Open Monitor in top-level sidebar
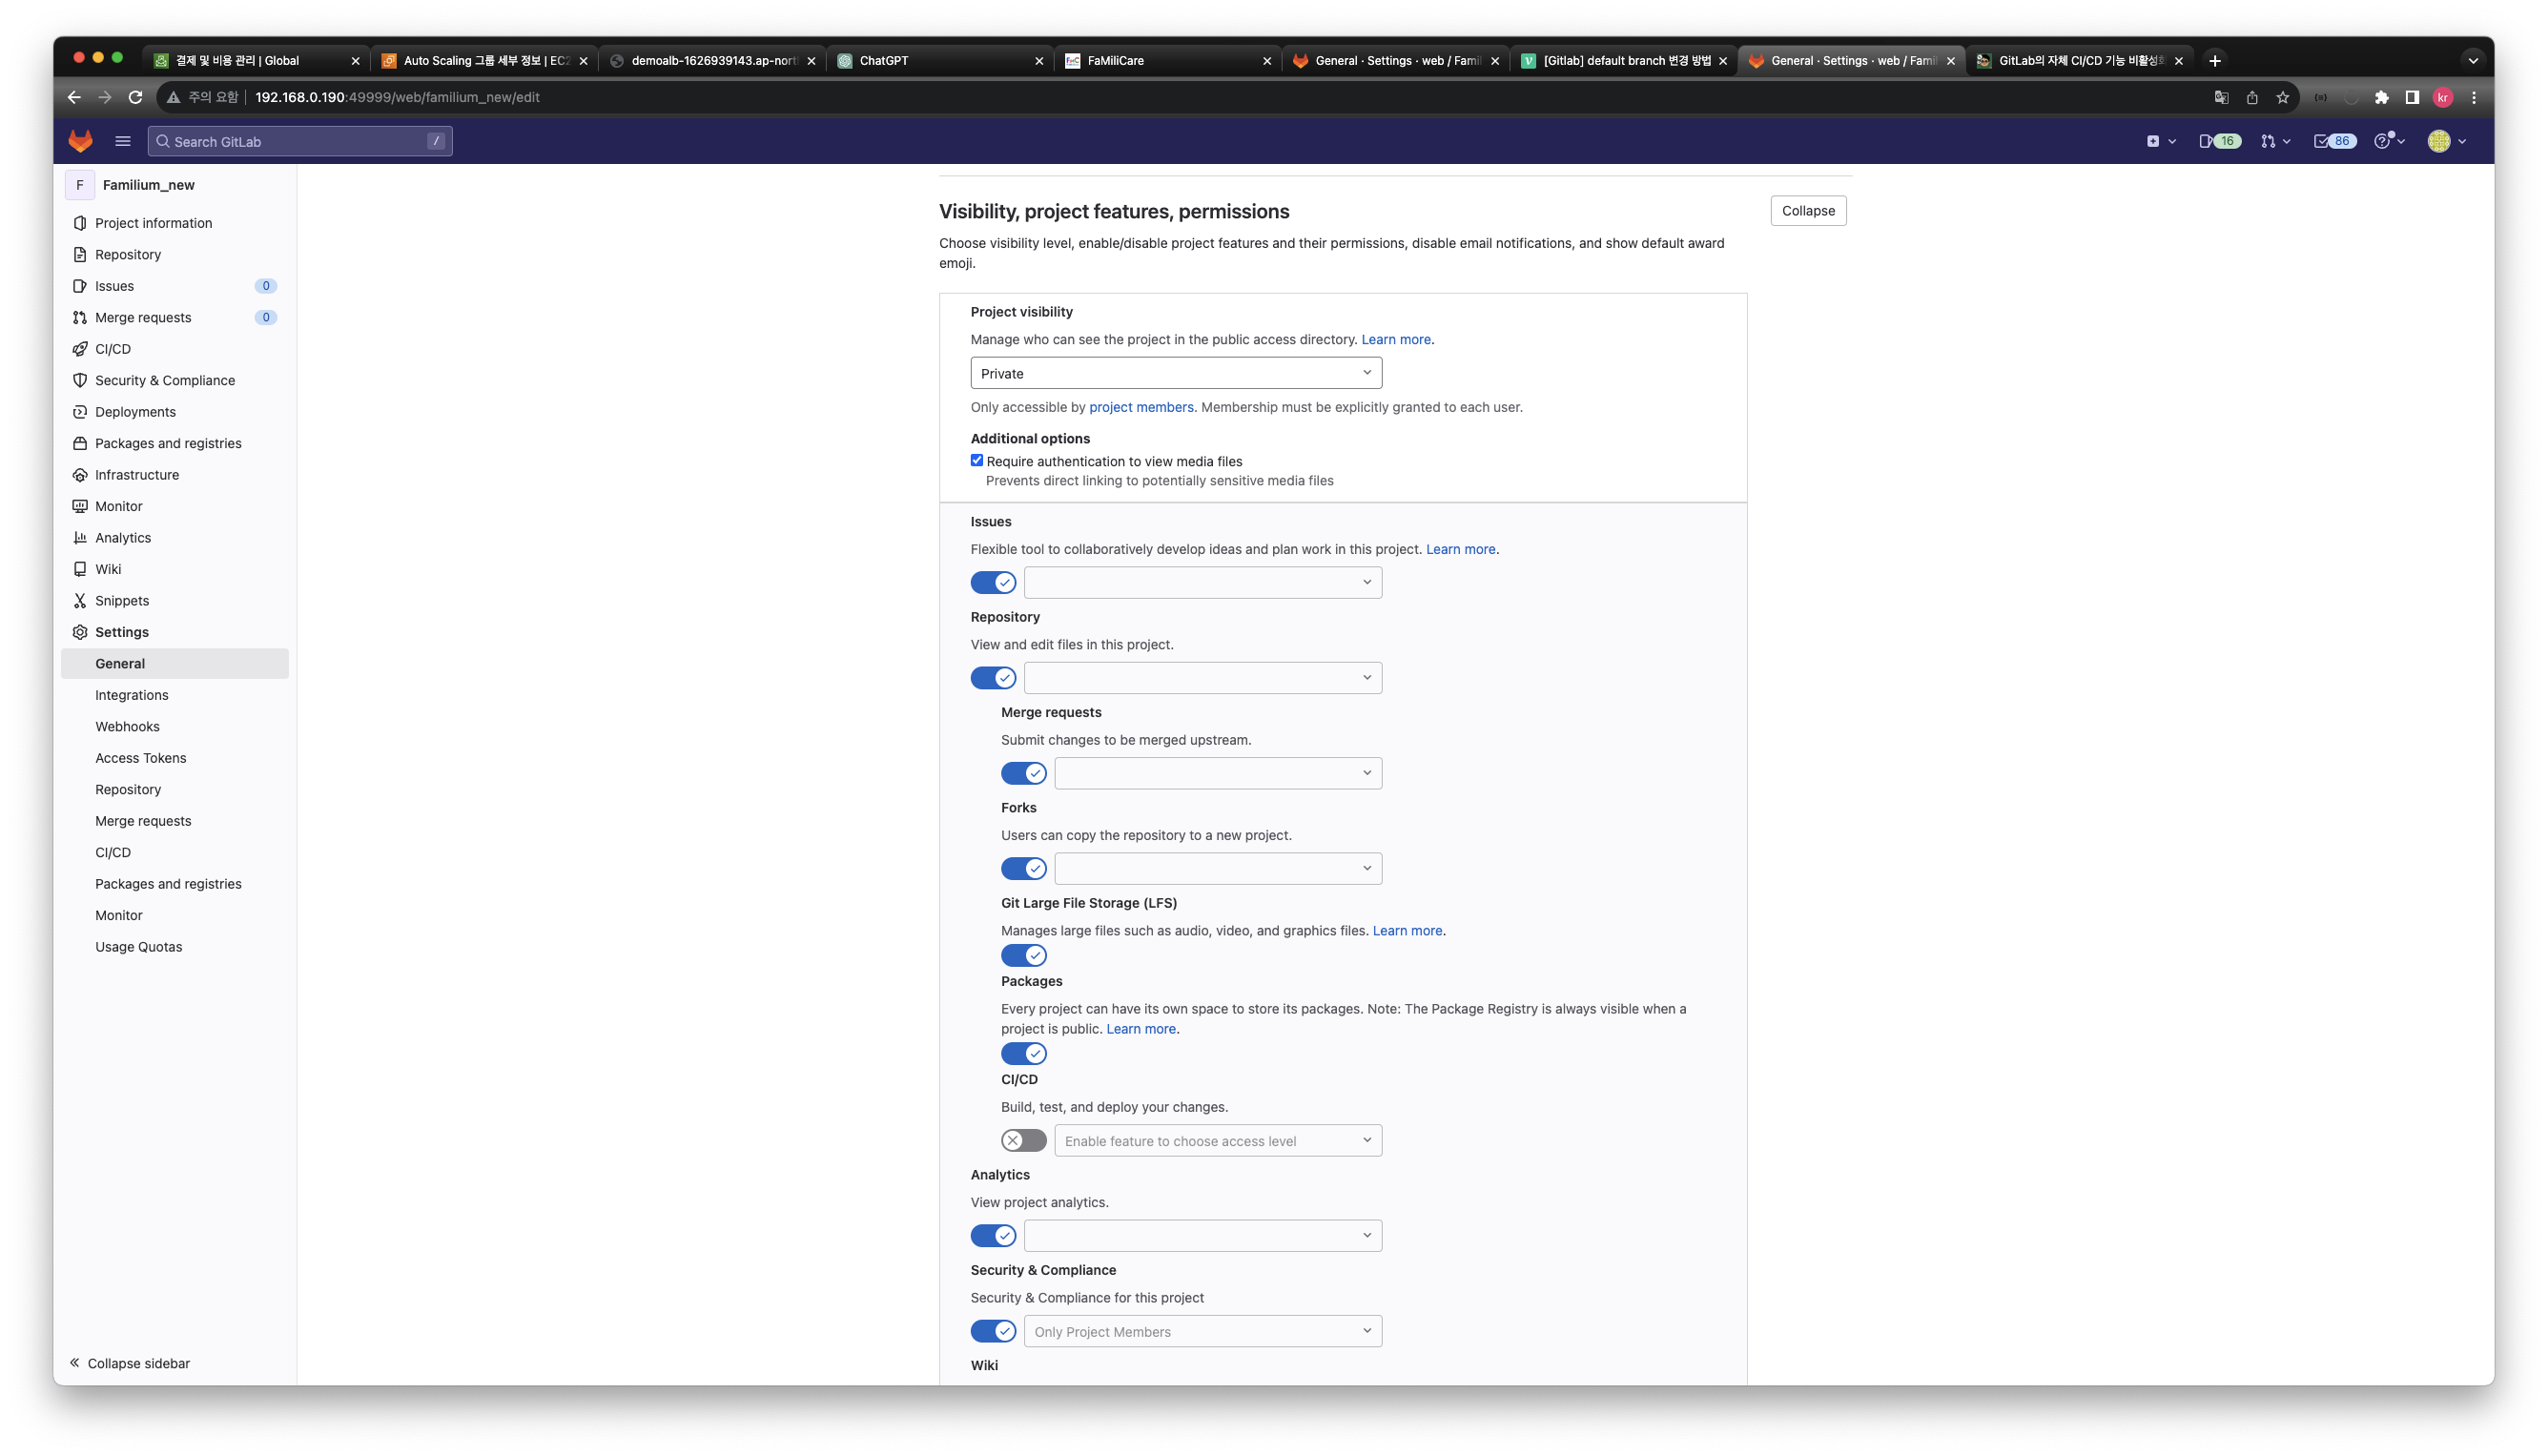2548x1456 pixels. click(174, 506)
